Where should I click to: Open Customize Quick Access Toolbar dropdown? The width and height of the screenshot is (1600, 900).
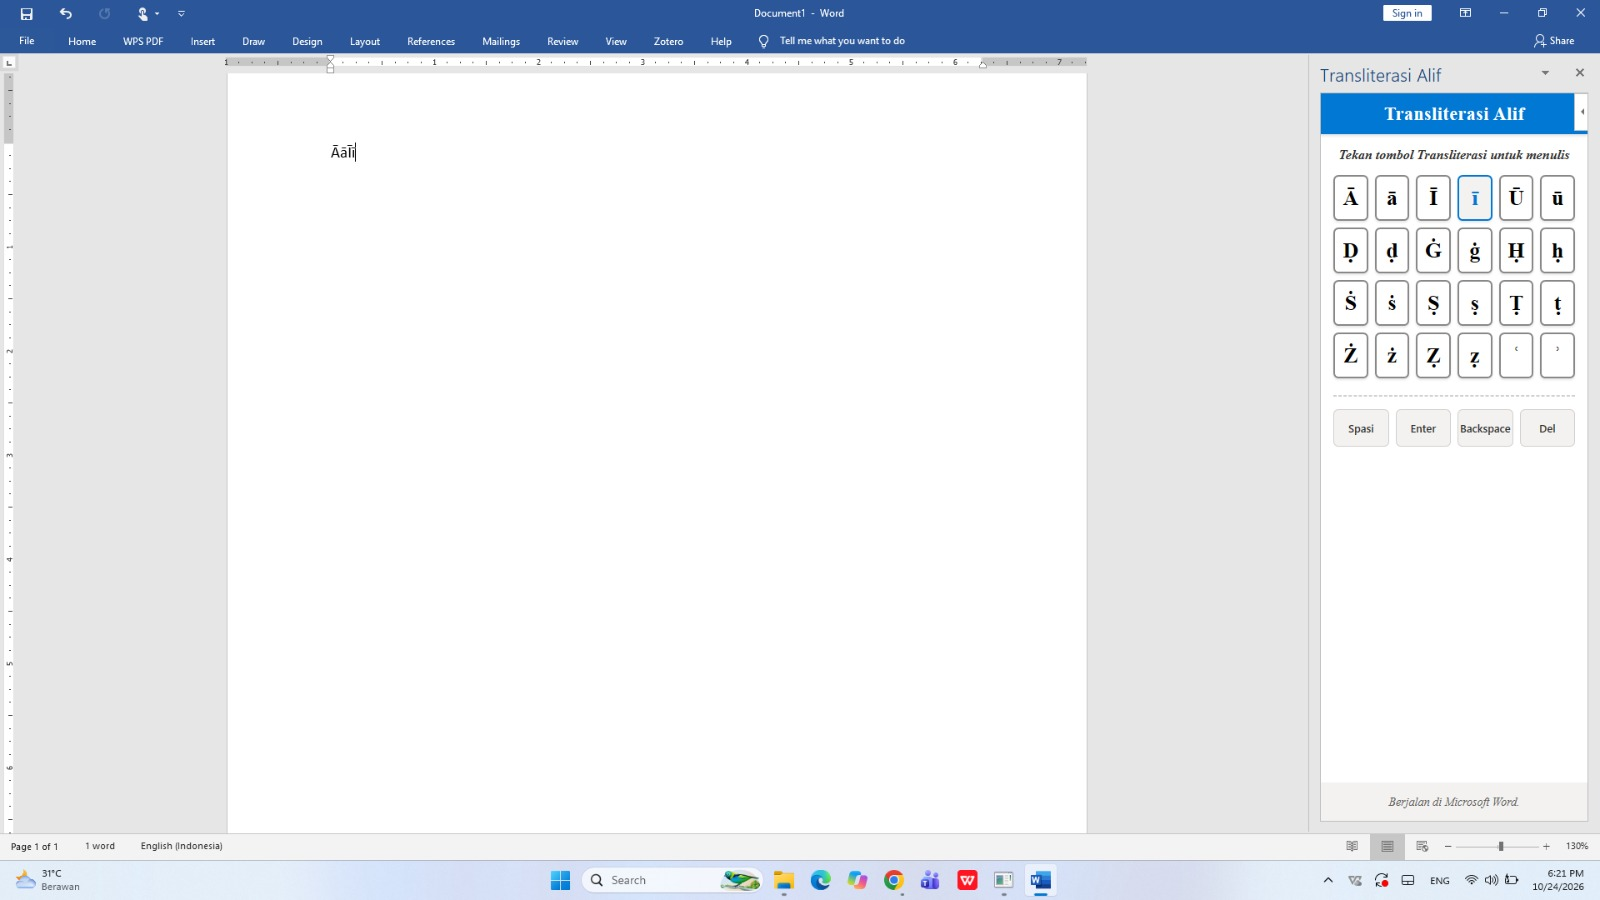[181, 14]
